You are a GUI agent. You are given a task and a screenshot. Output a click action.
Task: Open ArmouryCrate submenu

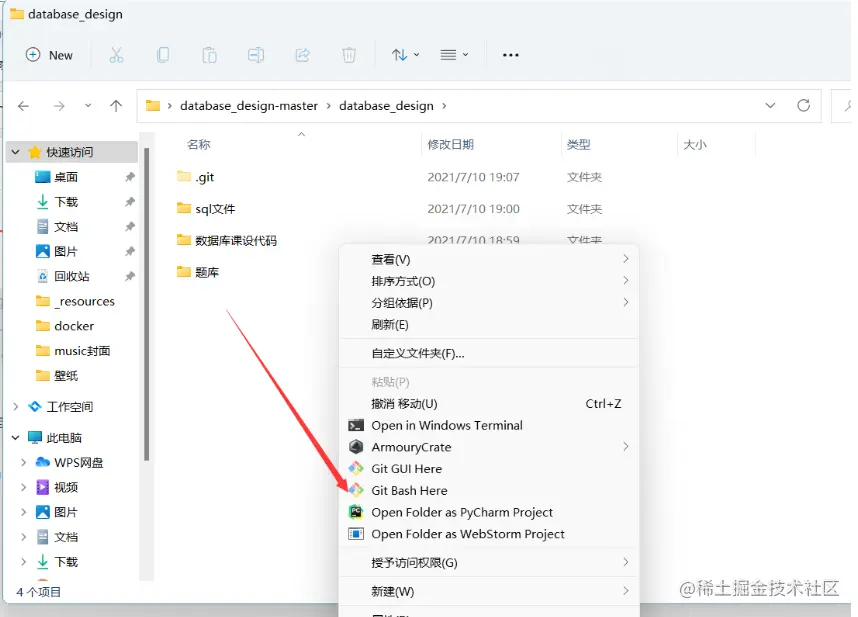(x=489, y=447)
